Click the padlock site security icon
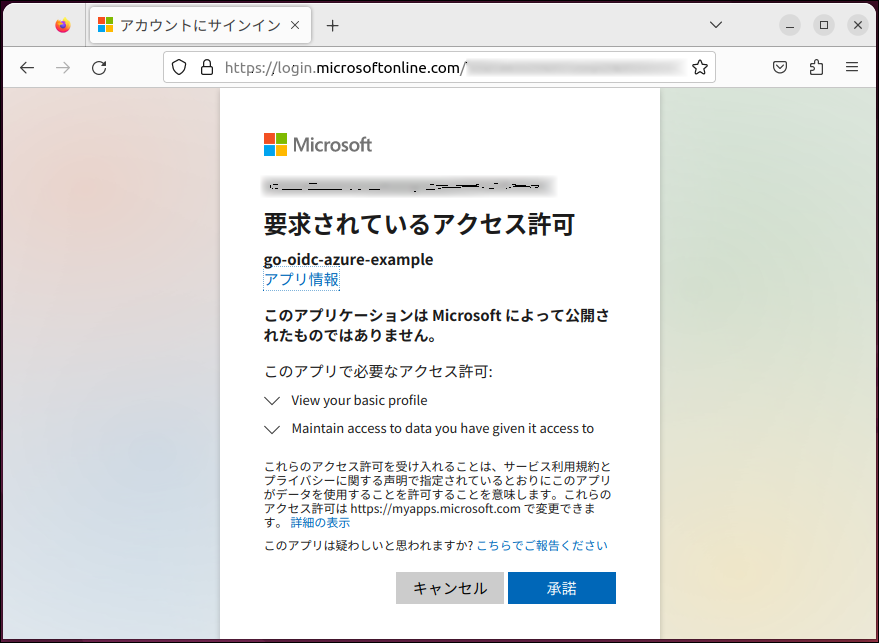 click(206, 67)
